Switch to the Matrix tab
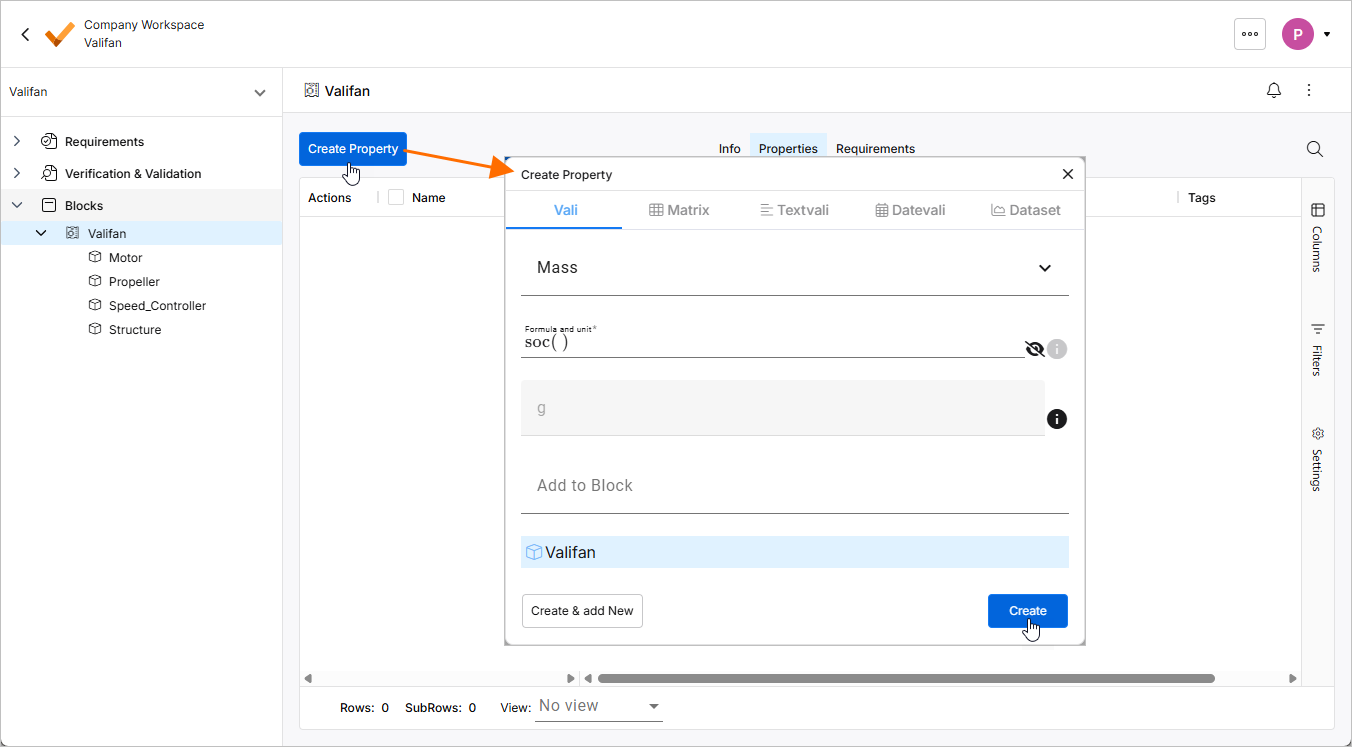 tap(679, 210)
